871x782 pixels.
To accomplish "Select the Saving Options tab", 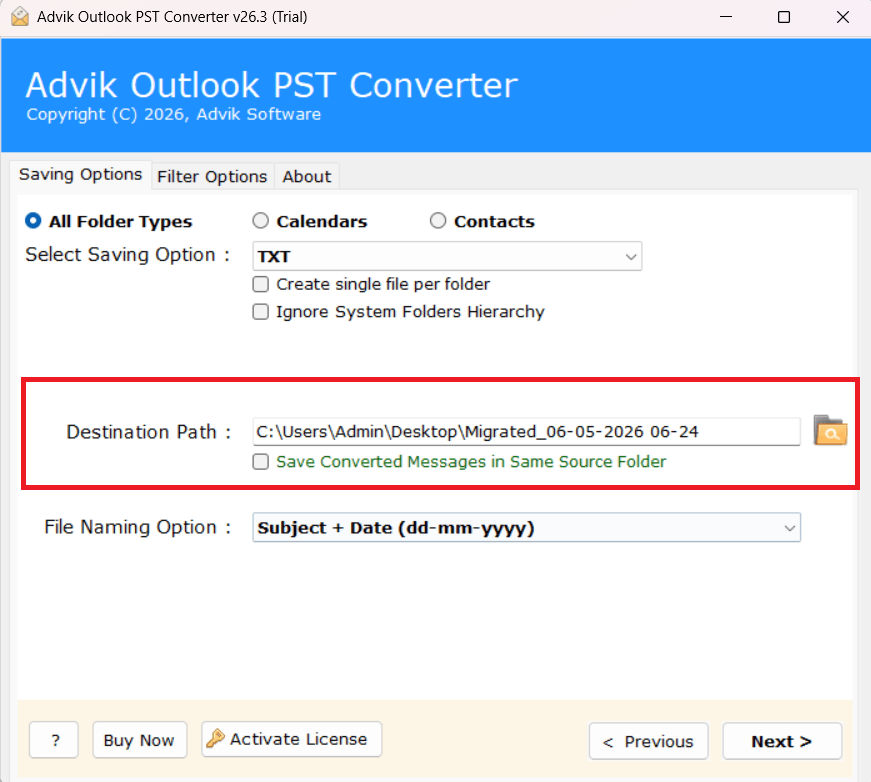I will (81, 175).
